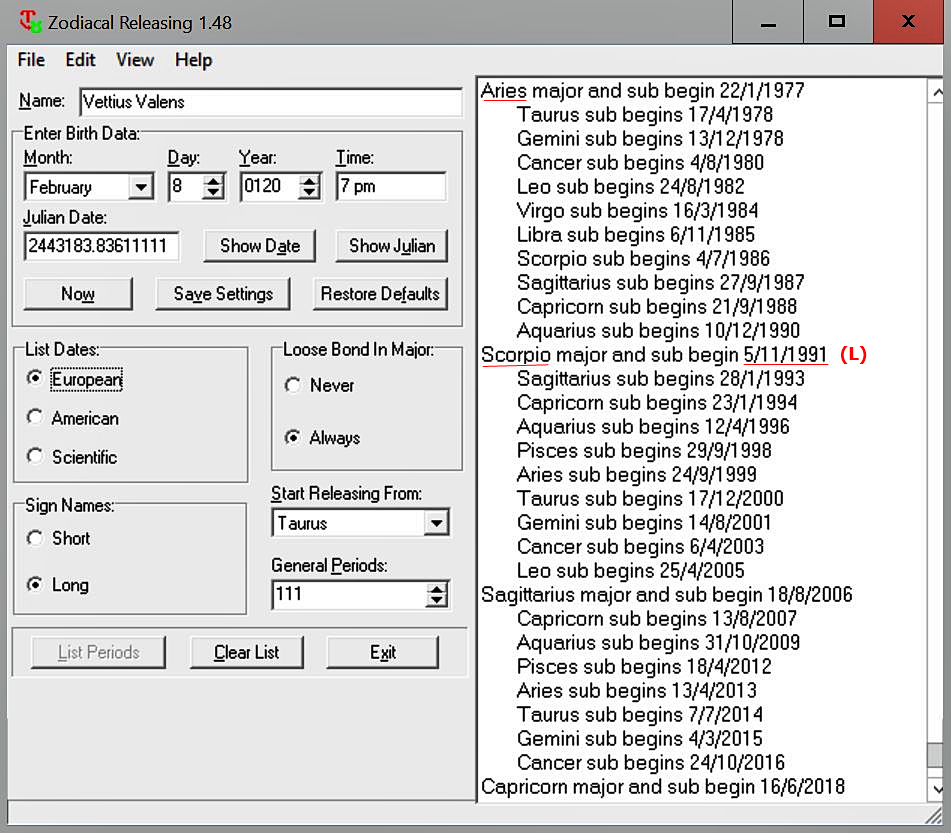Viewport: 951px width, 833px height.
Task: Open the File menu
Action: pyautogui.click(x=31, y=60)
